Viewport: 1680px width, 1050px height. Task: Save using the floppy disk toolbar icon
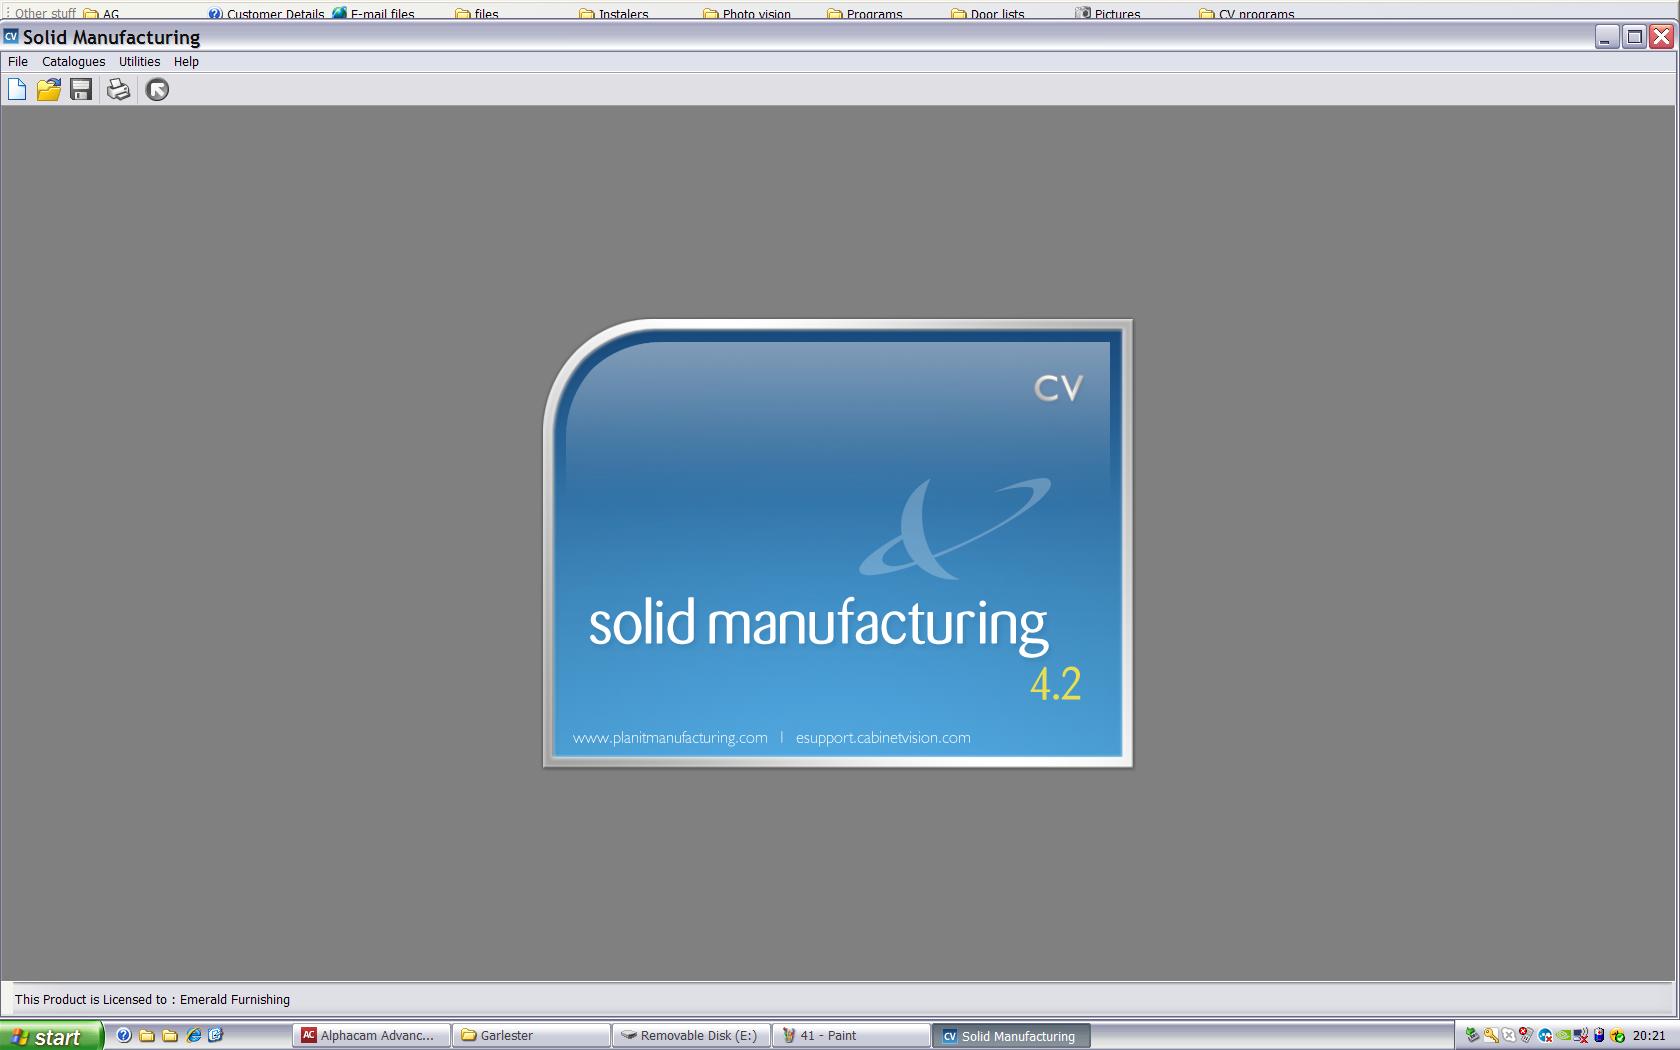(81, 90)
